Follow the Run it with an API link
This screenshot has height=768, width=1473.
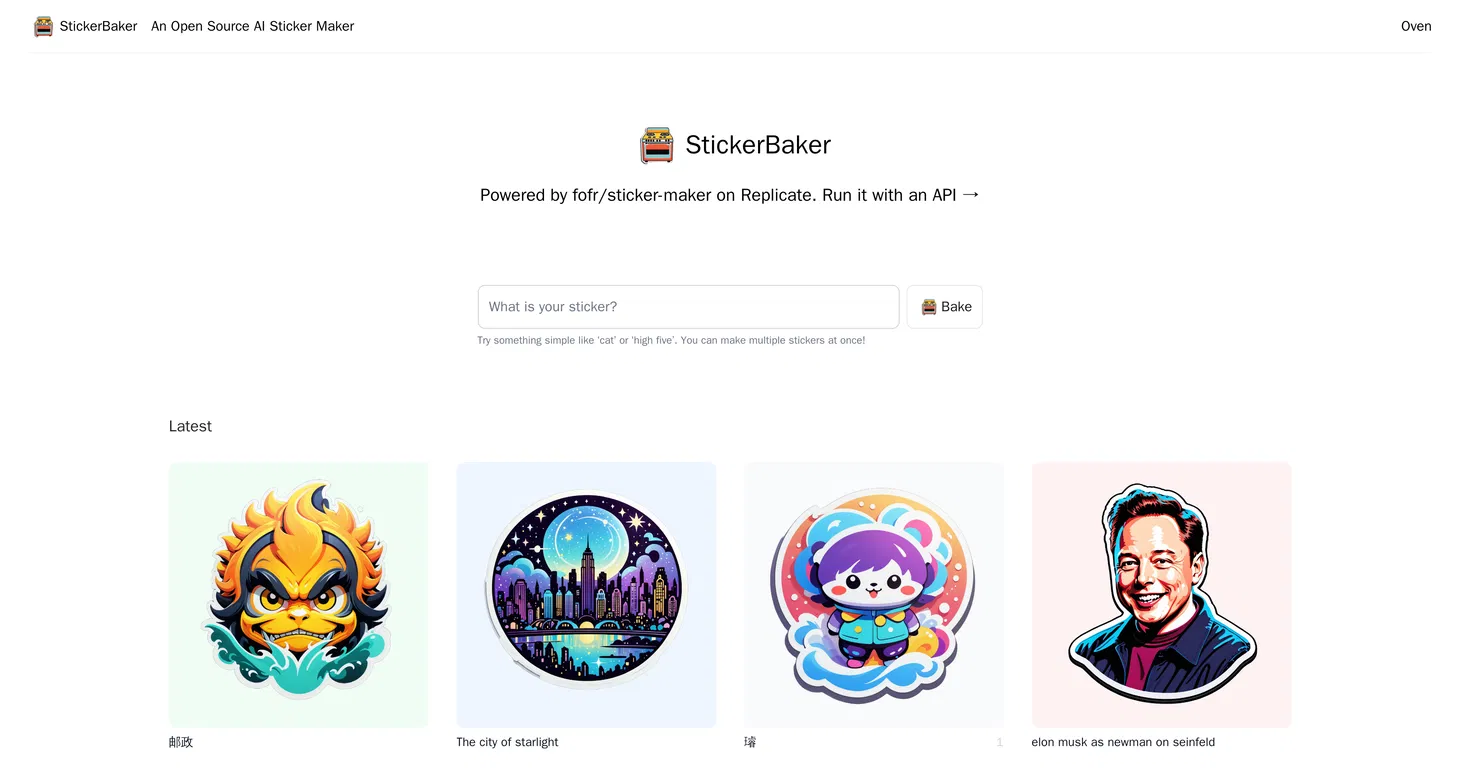click(901, 195)
